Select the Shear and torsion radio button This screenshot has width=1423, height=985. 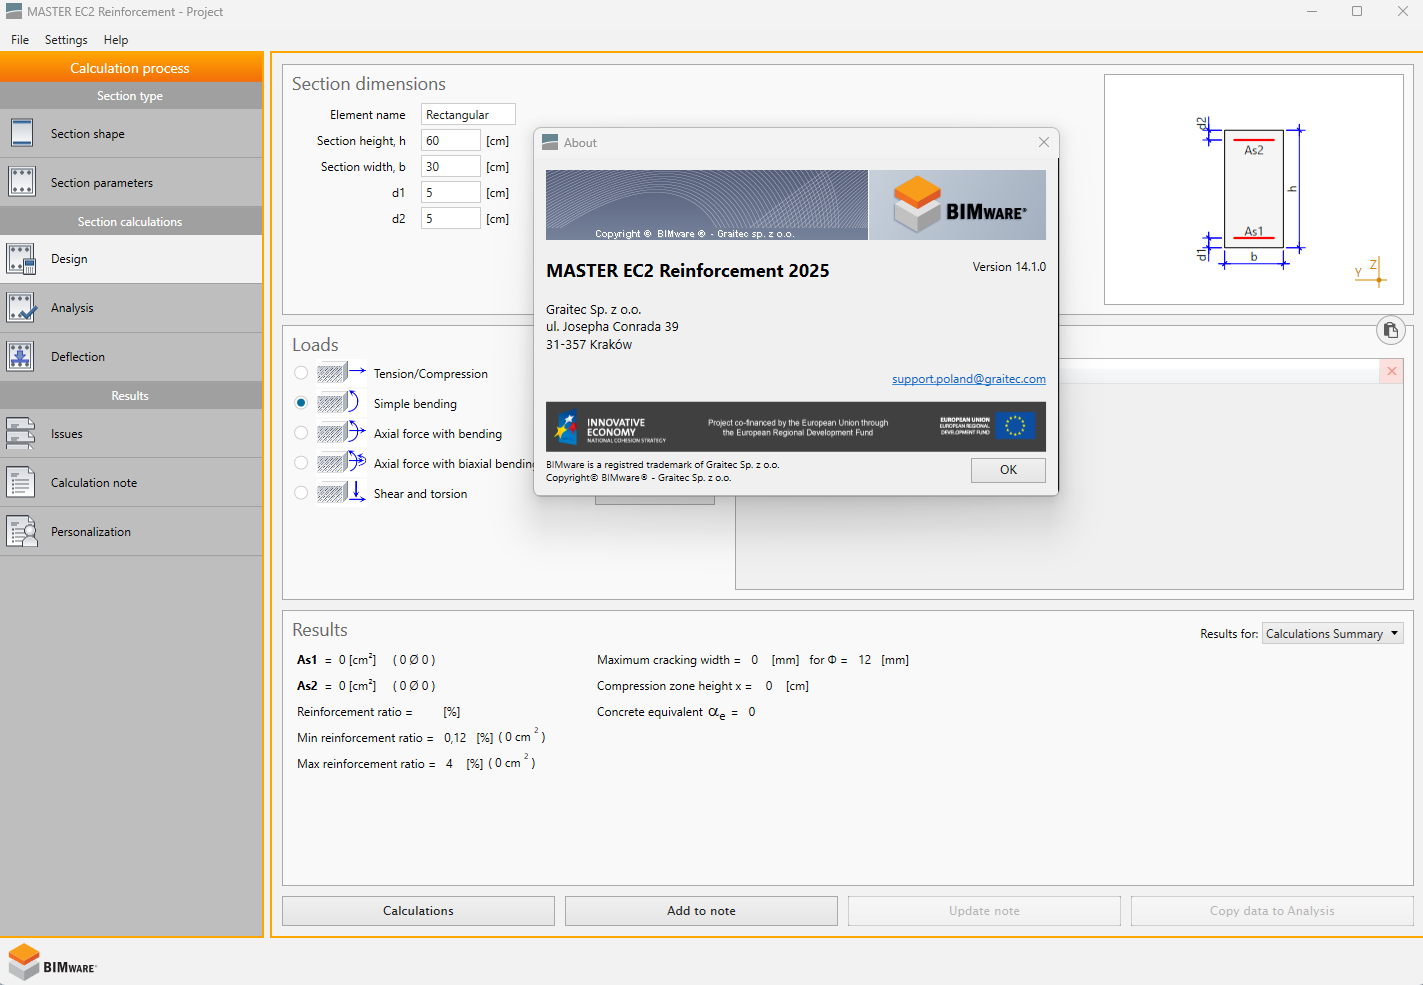point(301,493)
